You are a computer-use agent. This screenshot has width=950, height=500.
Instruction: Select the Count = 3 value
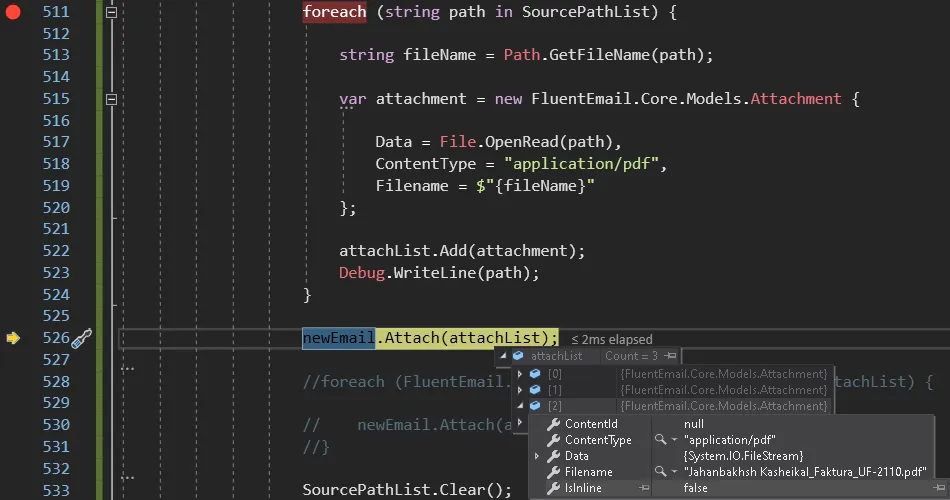(631, 356)
